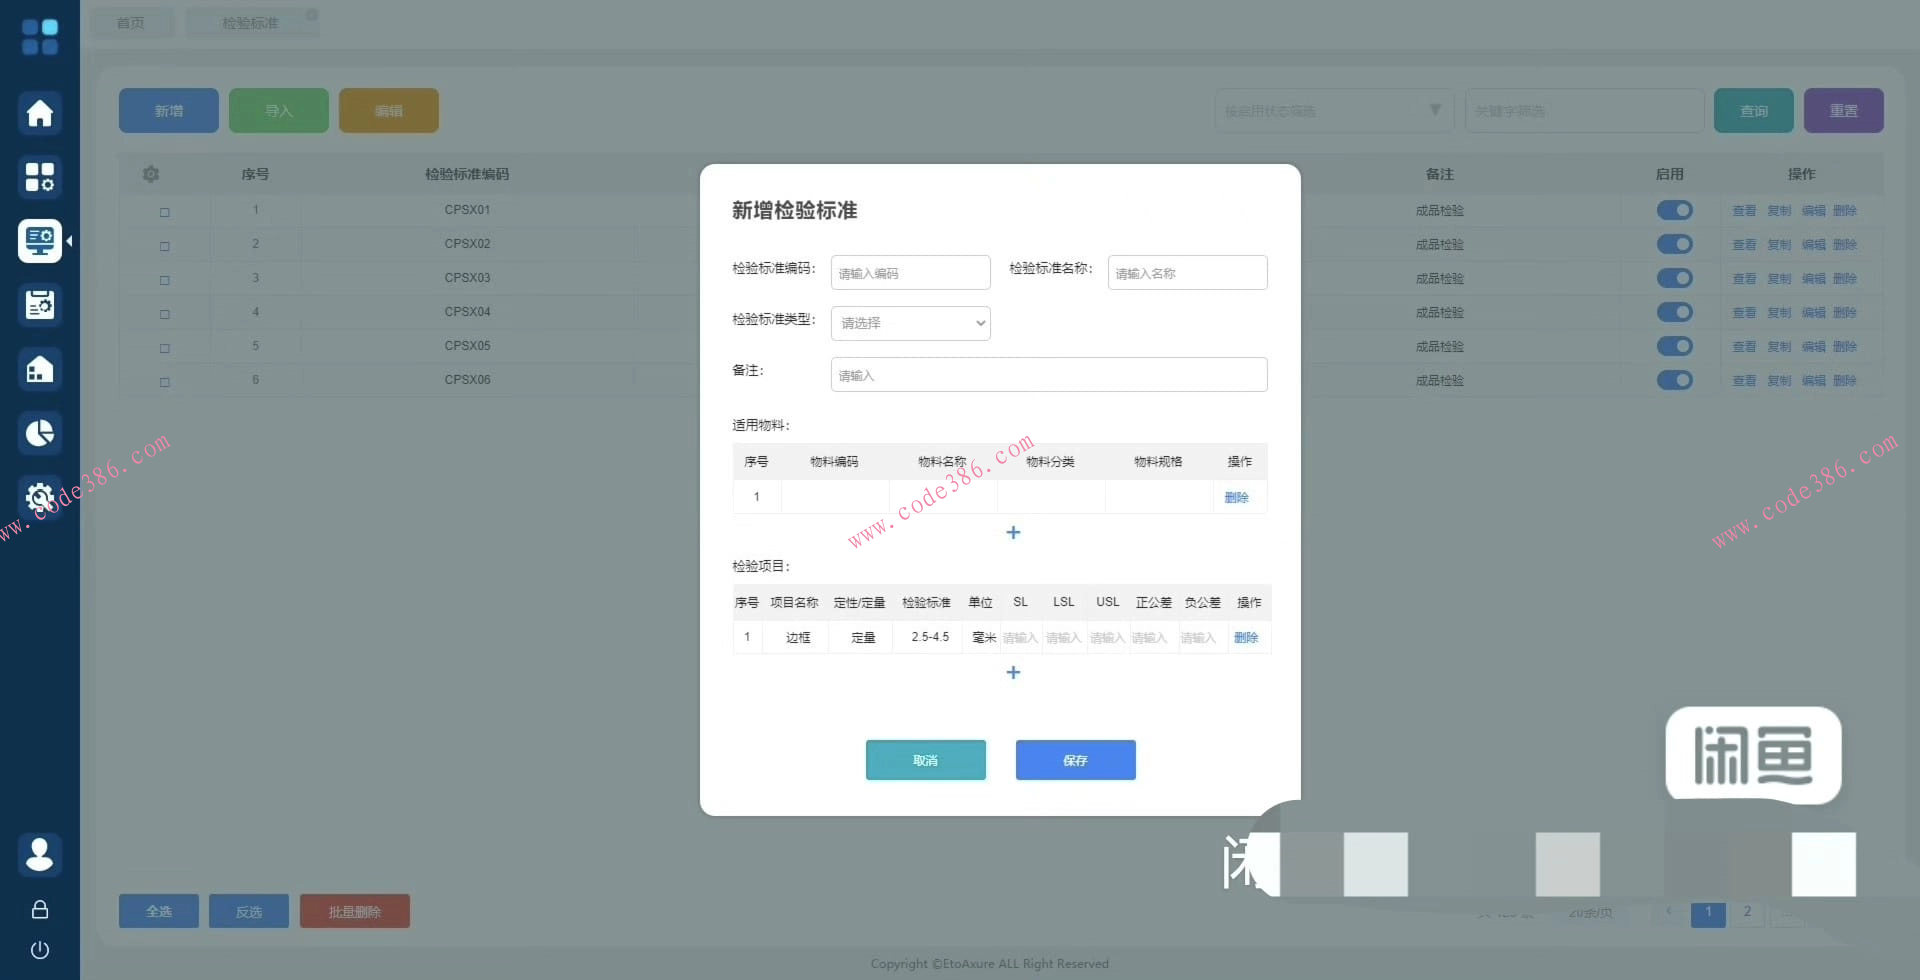The image size is (1920, 980).
Task: Select the apps grid icon in sidebar
Action: (40, 176)
